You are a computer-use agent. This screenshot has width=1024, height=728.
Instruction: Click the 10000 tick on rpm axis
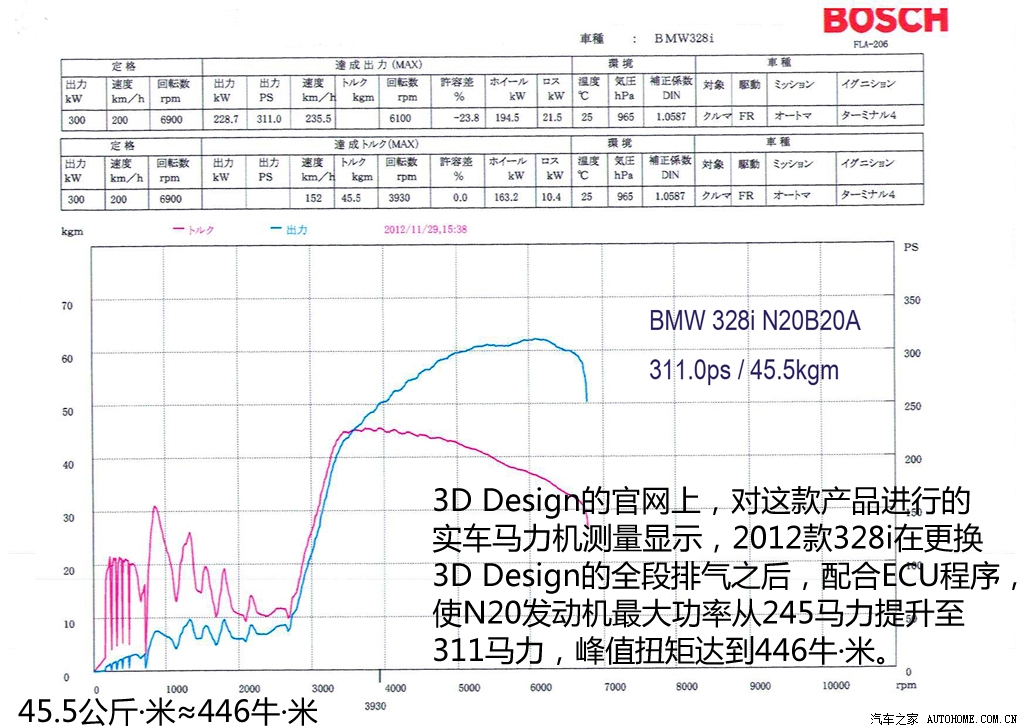(836, 686)
